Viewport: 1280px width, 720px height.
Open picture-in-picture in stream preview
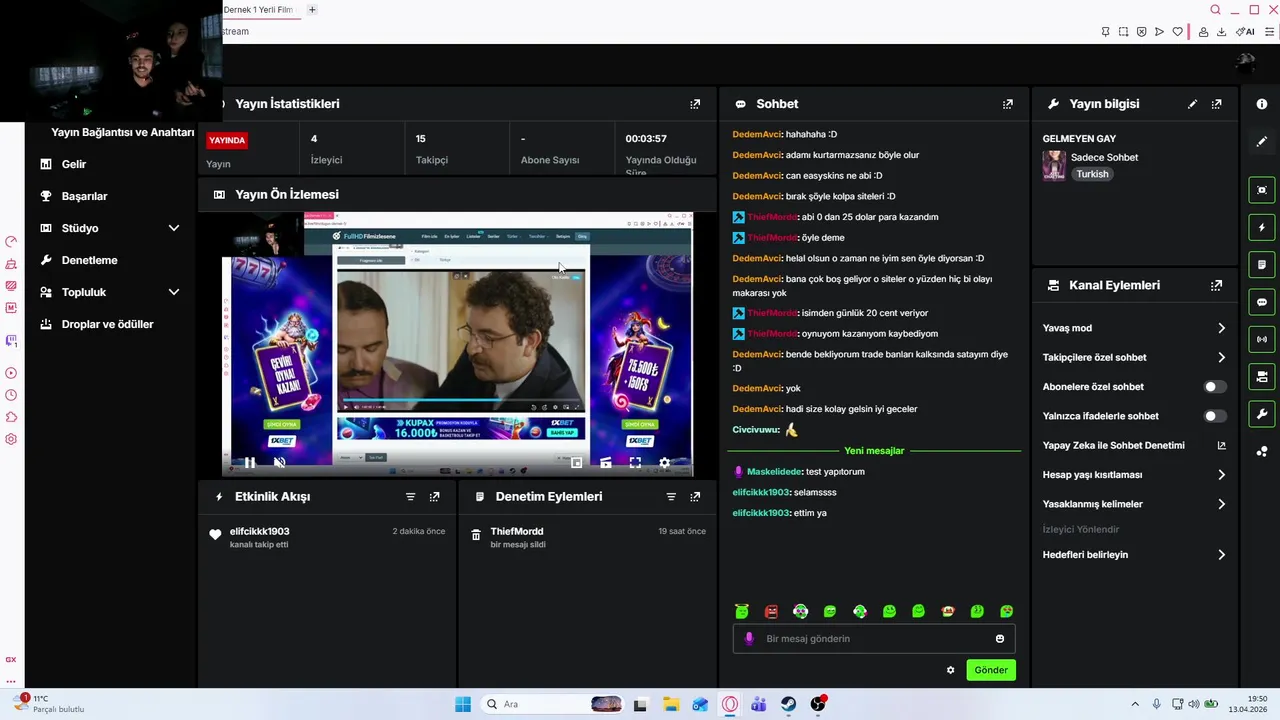coord(576,463)
